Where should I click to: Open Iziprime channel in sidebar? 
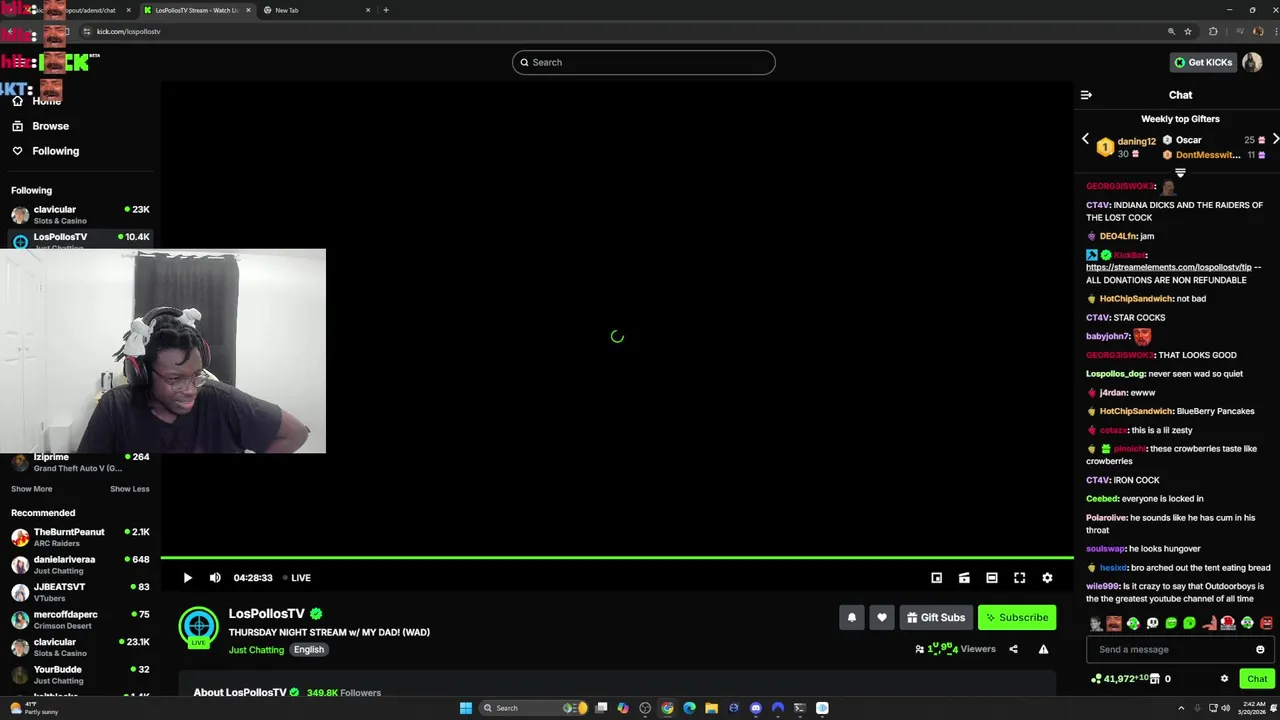point(80,462)
